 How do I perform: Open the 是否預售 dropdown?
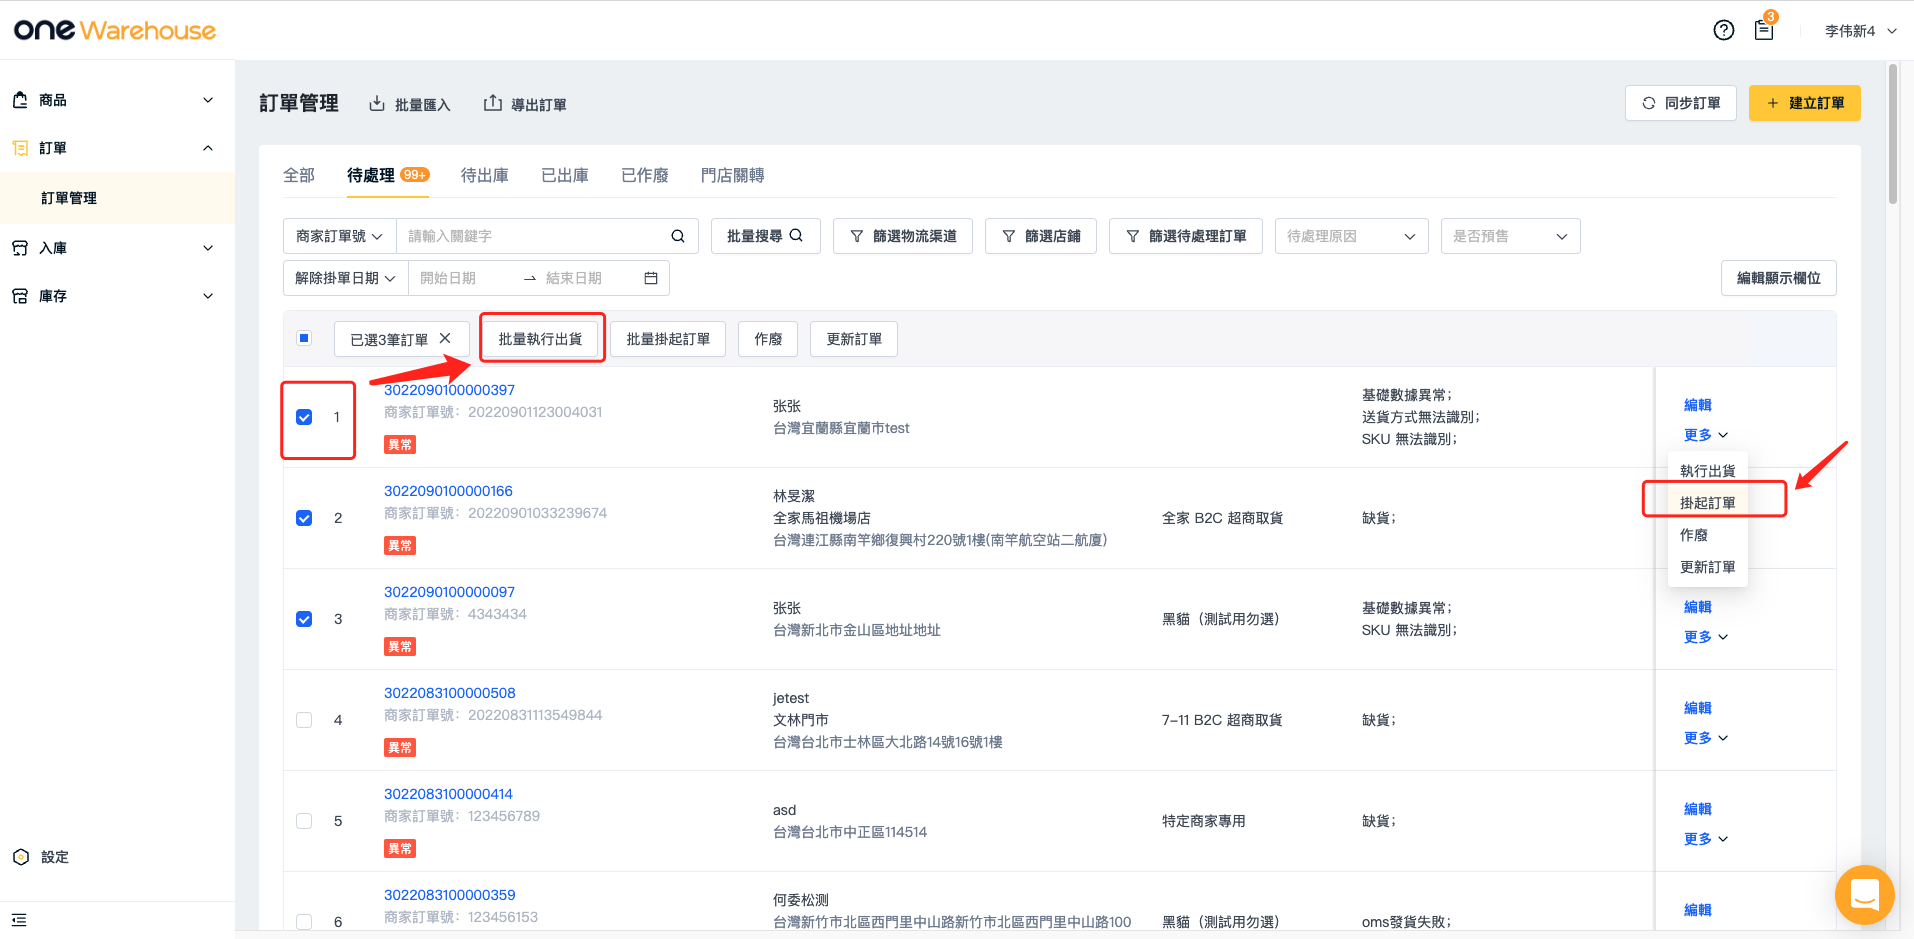1510,236
